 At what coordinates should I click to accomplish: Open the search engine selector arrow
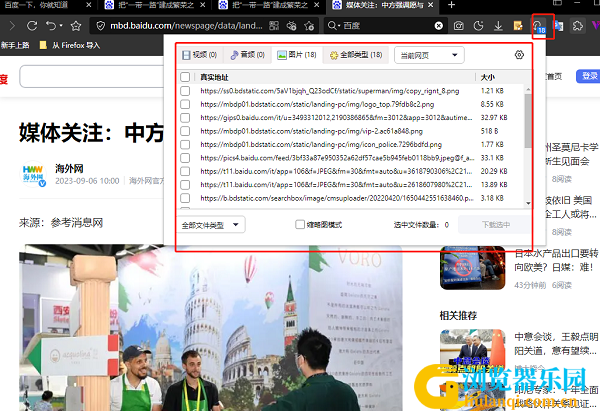click(x=339, y=26)
